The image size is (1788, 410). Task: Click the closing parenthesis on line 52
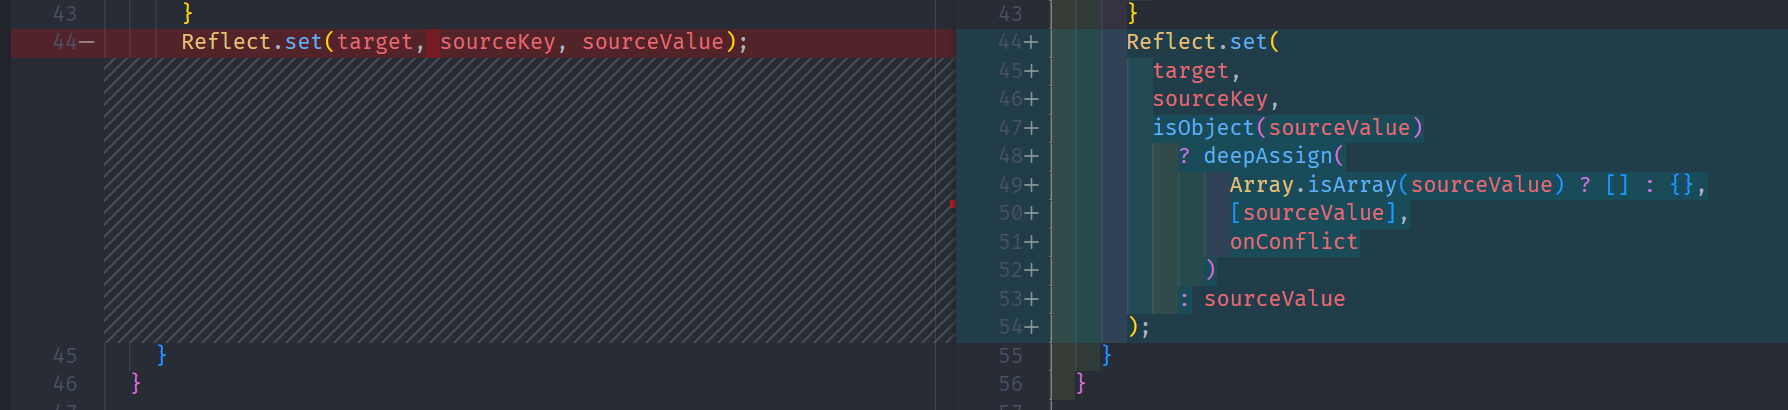[1210, 270]
